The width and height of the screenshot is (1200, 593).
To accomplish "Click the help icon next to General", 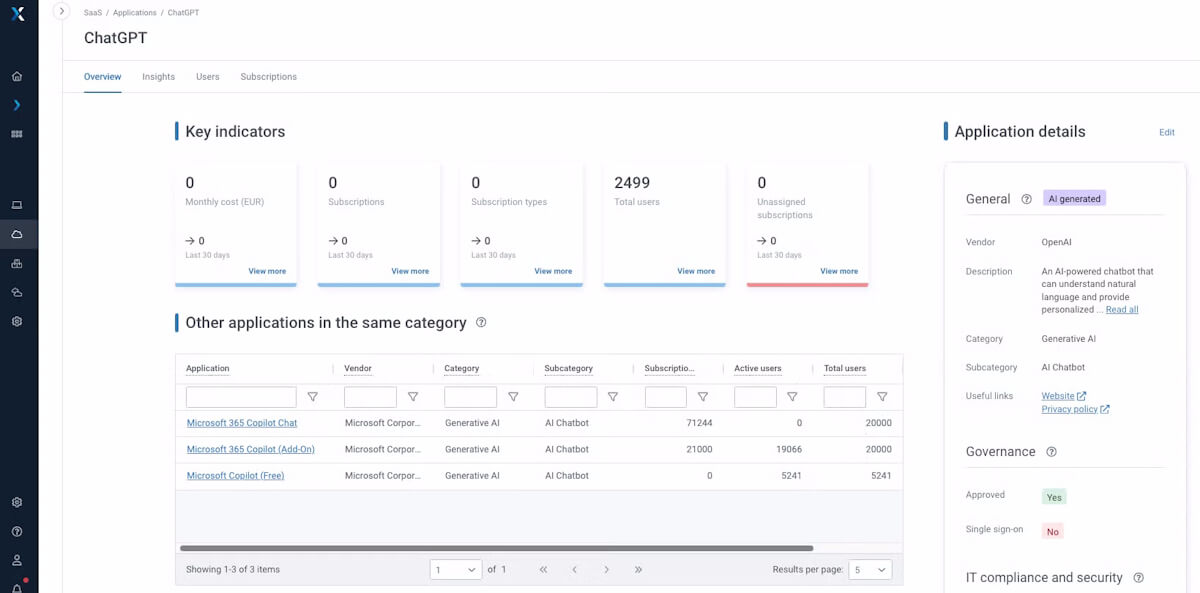I will [x=1026, y=199].
